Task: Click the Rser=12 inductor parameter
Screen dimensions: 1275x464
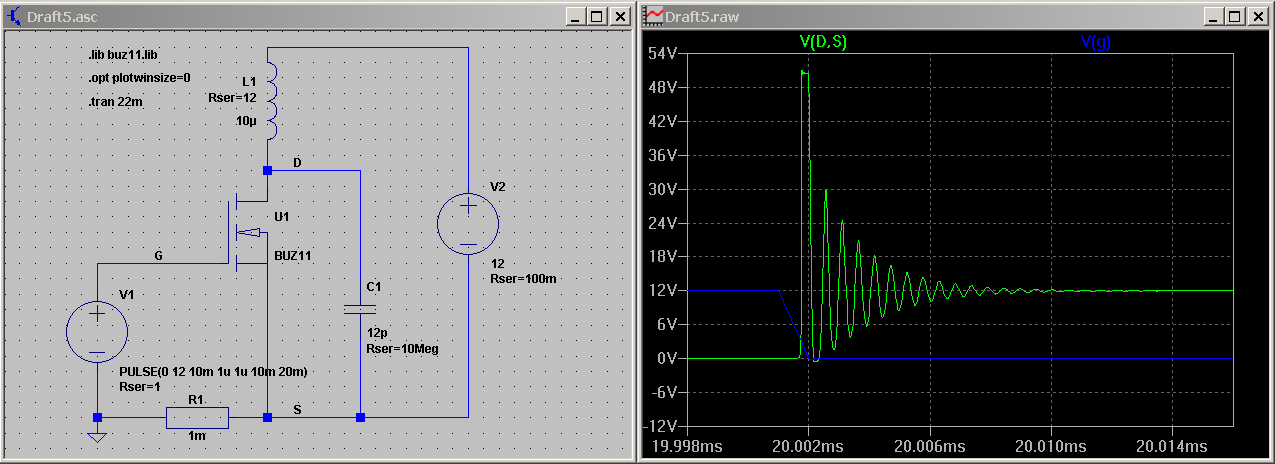Action: coord(231,98)
